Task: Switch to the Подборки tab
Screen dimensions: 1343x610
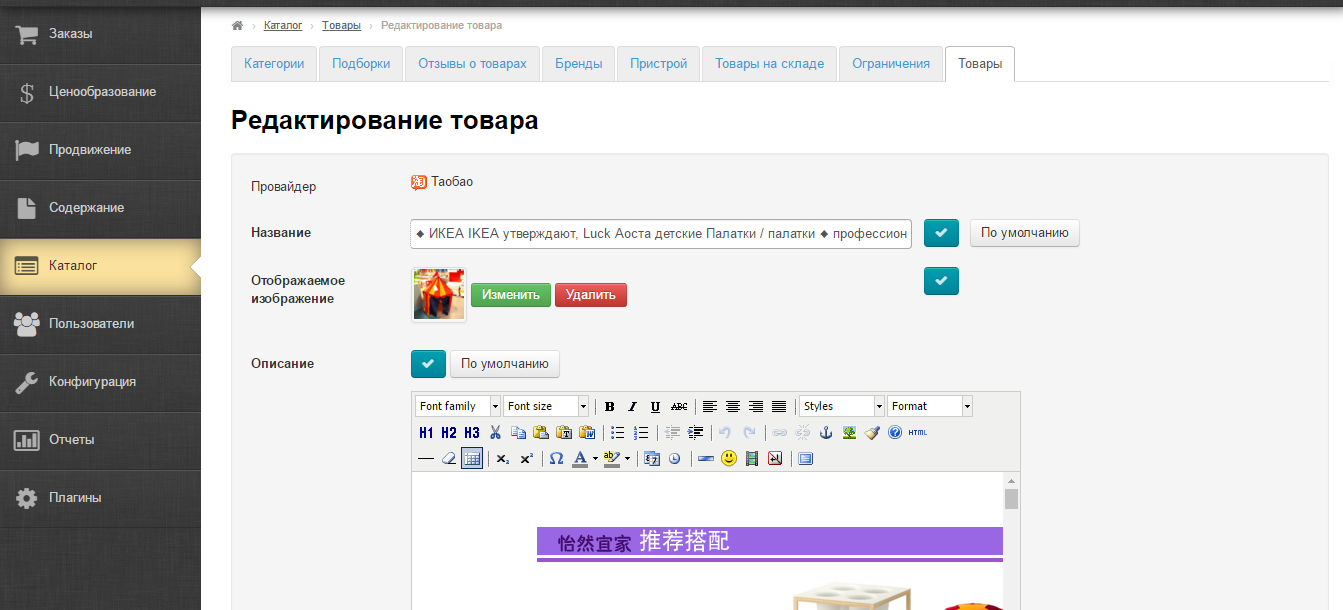Action: tap(361, 64)
